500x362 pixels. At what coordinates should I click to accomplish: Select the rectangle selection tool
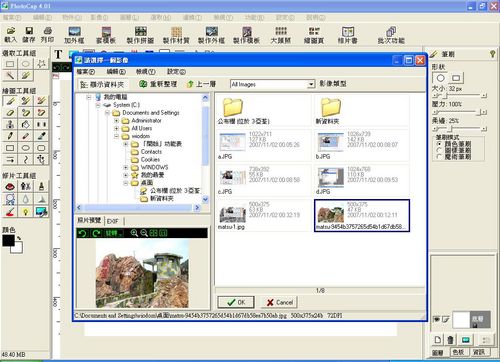tap(10, 64)
